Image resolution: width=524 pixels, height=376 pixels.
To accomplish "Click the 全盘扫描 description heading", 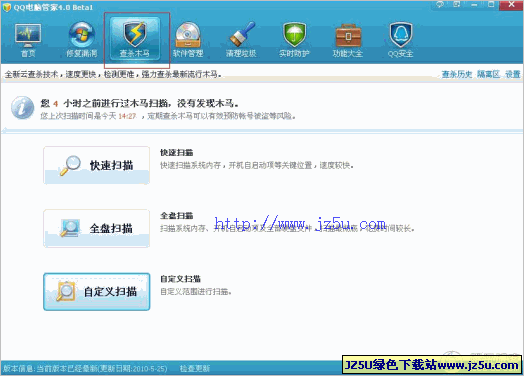I will pos(176,216).
